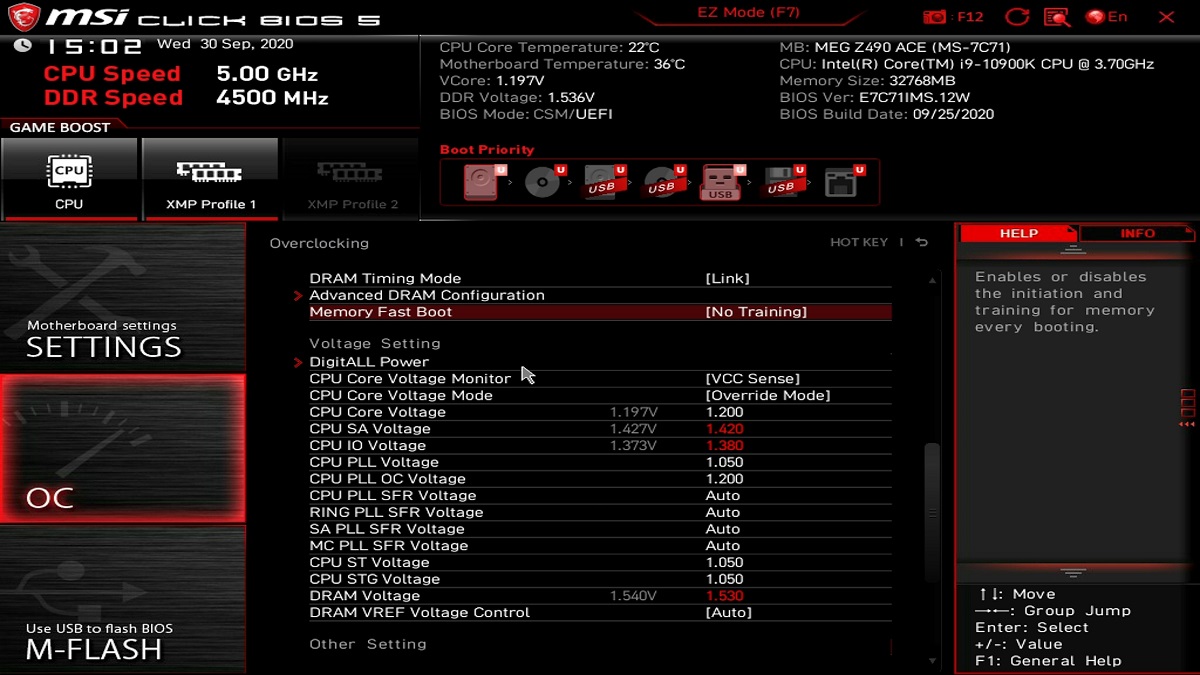Open the M-FLASH section
The image size is (1200, 675).
[x=122, y=598]
